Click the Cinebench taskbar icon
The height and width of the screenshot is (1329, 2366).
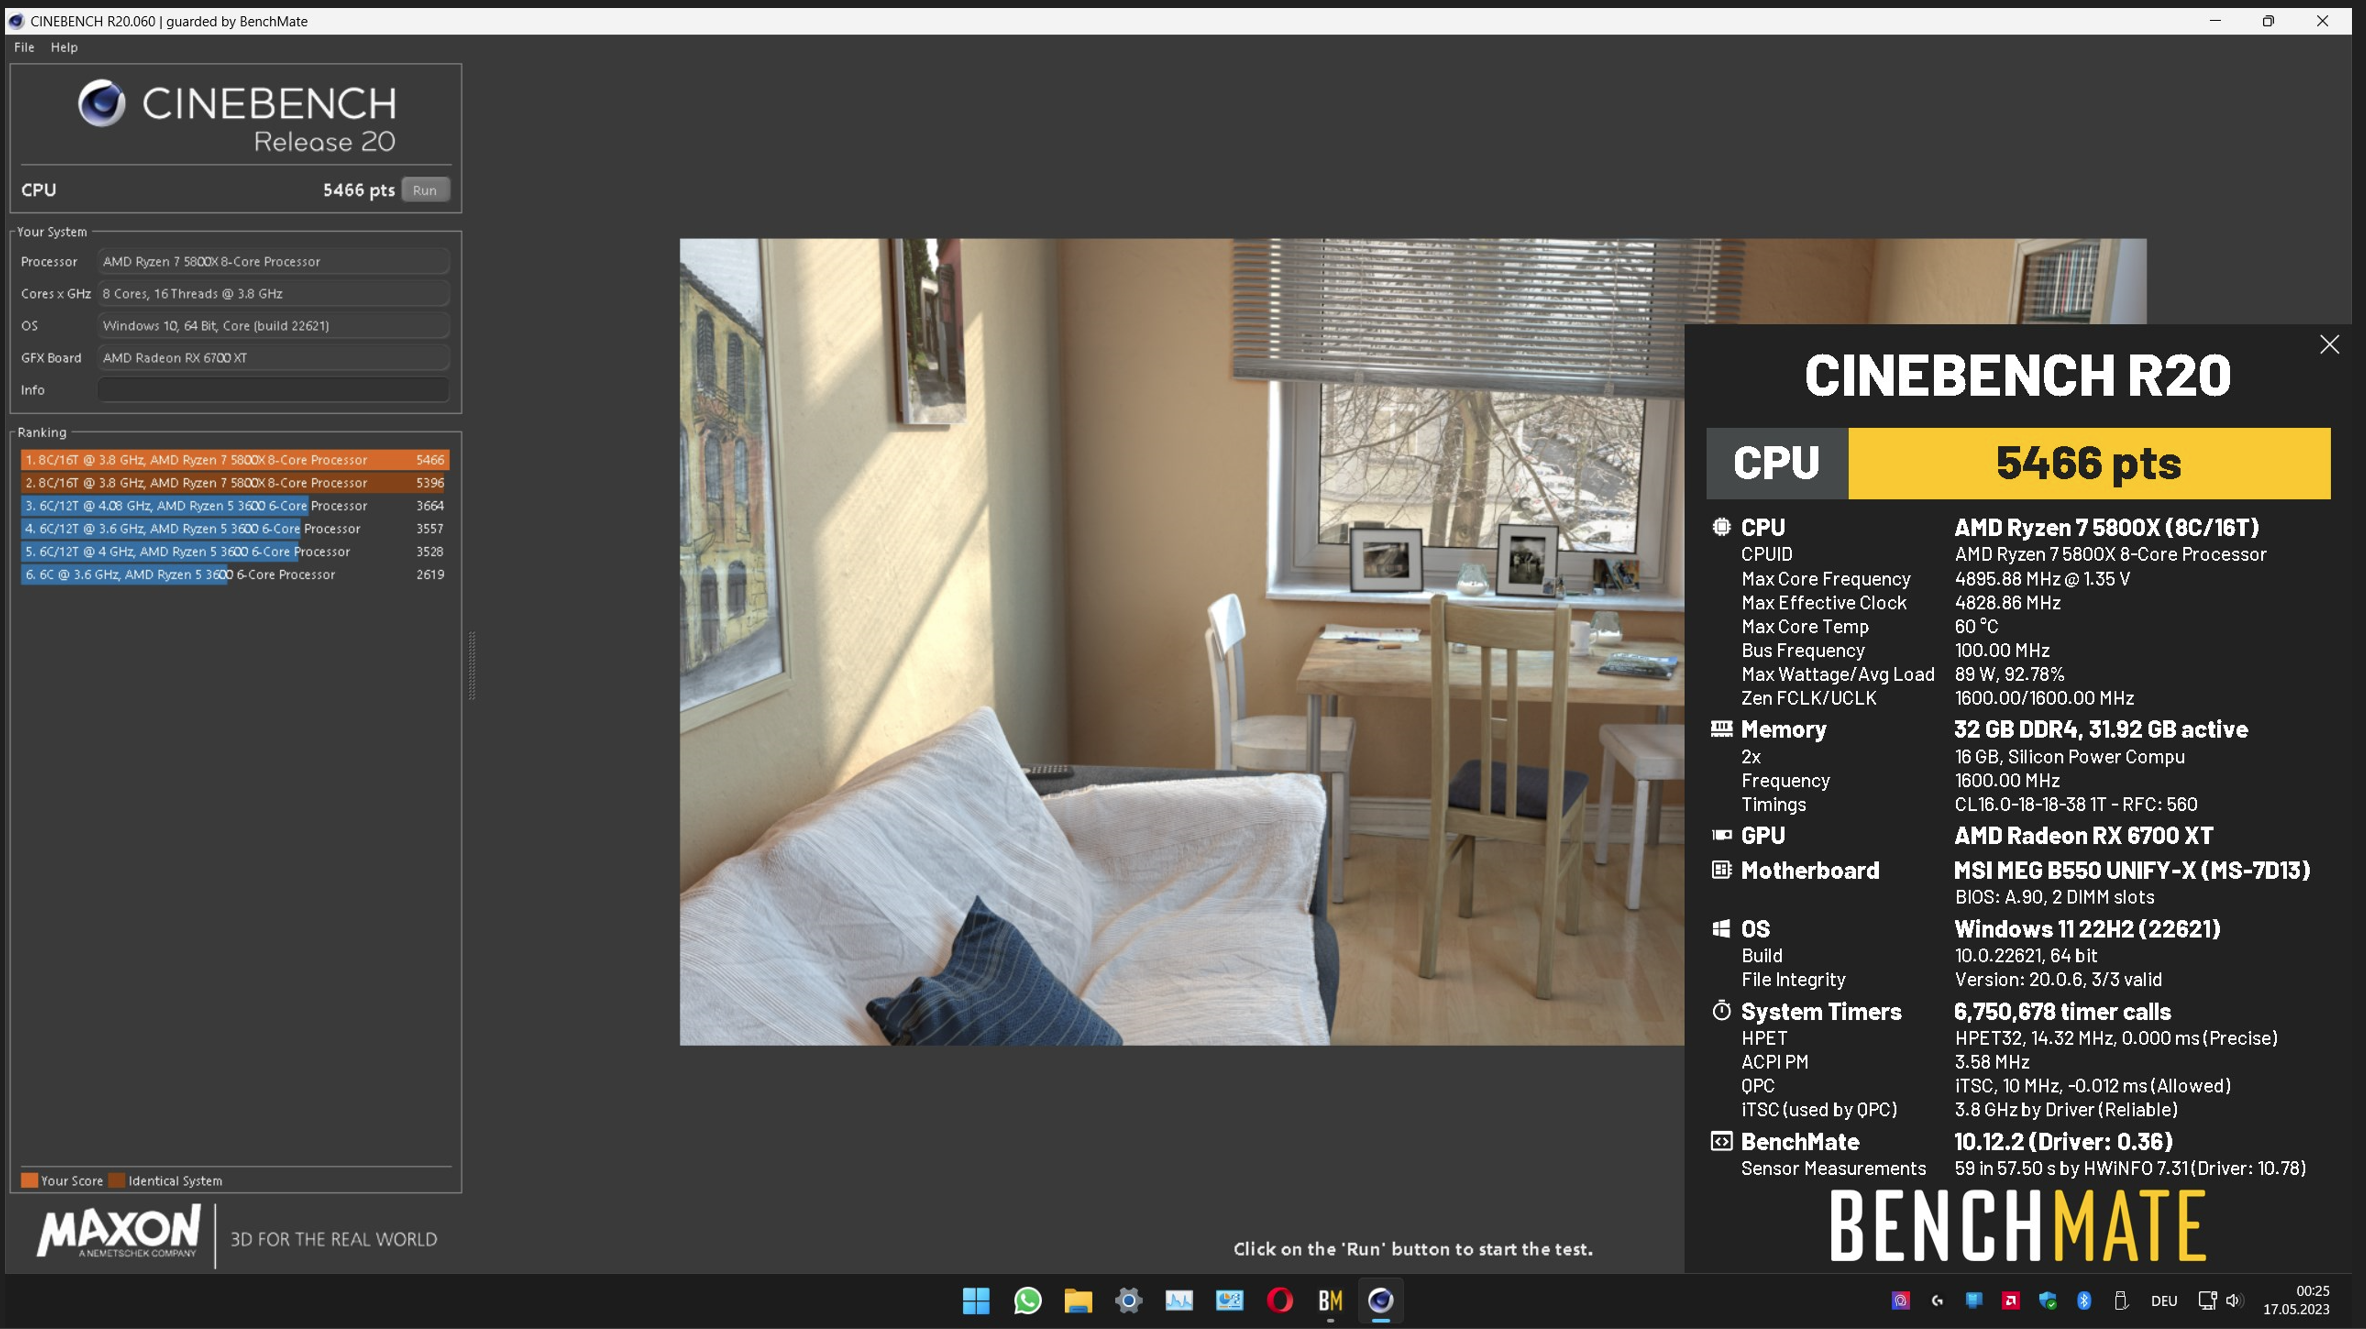tap(1380, 1300)
